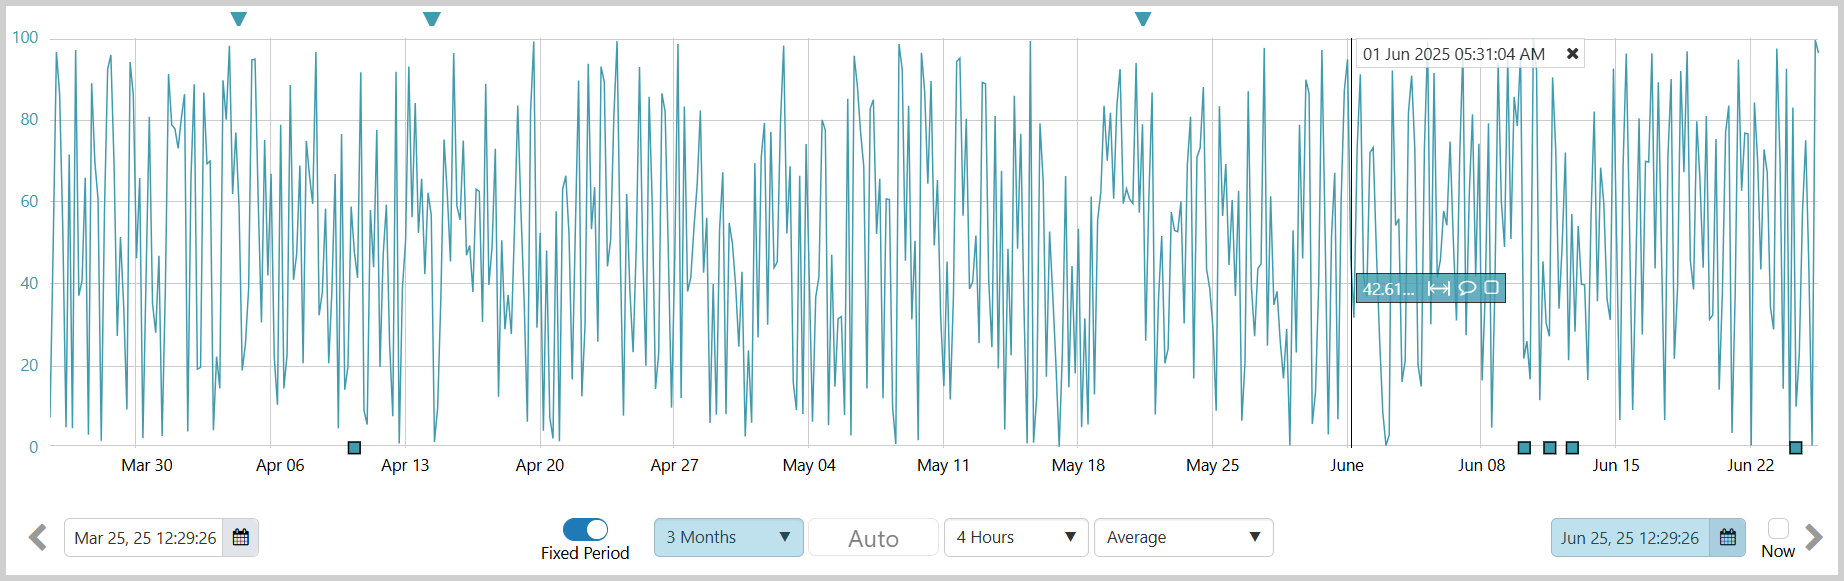Toggle the Fixed Period switch
Image resolution: width=1844 pixels, height=581 pixels.
[585, 530]
